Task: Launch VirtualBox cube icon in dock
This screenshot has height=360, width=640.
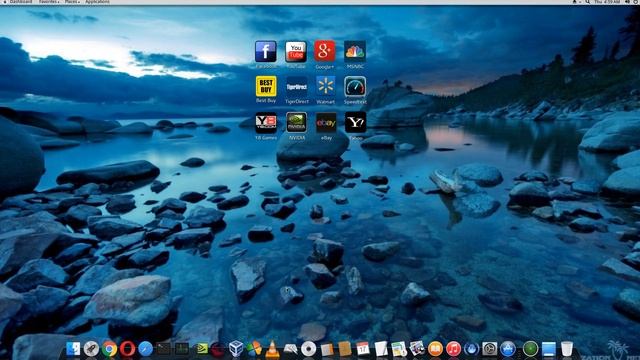Action: (236, 349)
